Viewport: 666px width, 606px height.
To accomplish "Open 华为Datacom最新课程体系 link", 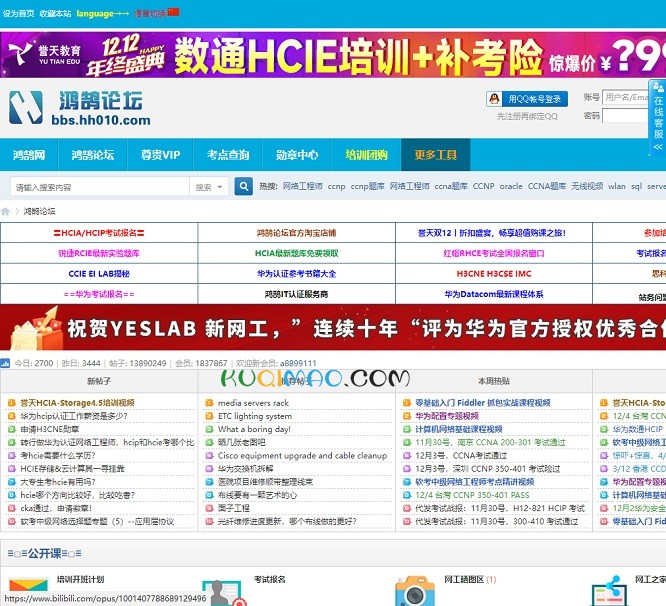I will click(x=494, y=294).
